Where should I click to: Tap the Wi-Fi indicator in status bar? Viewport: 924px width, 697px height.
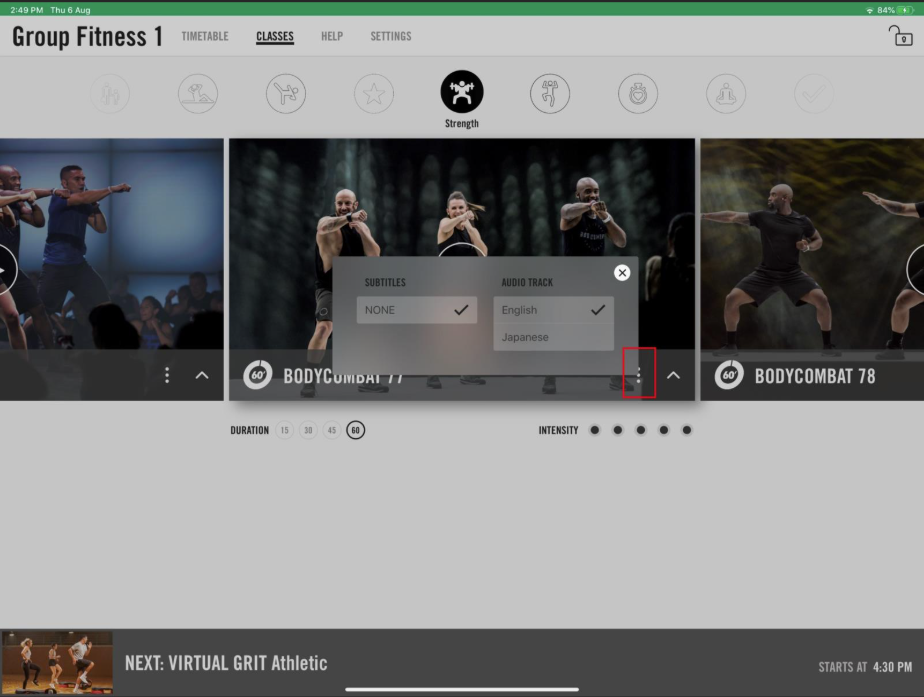(870, 10)
